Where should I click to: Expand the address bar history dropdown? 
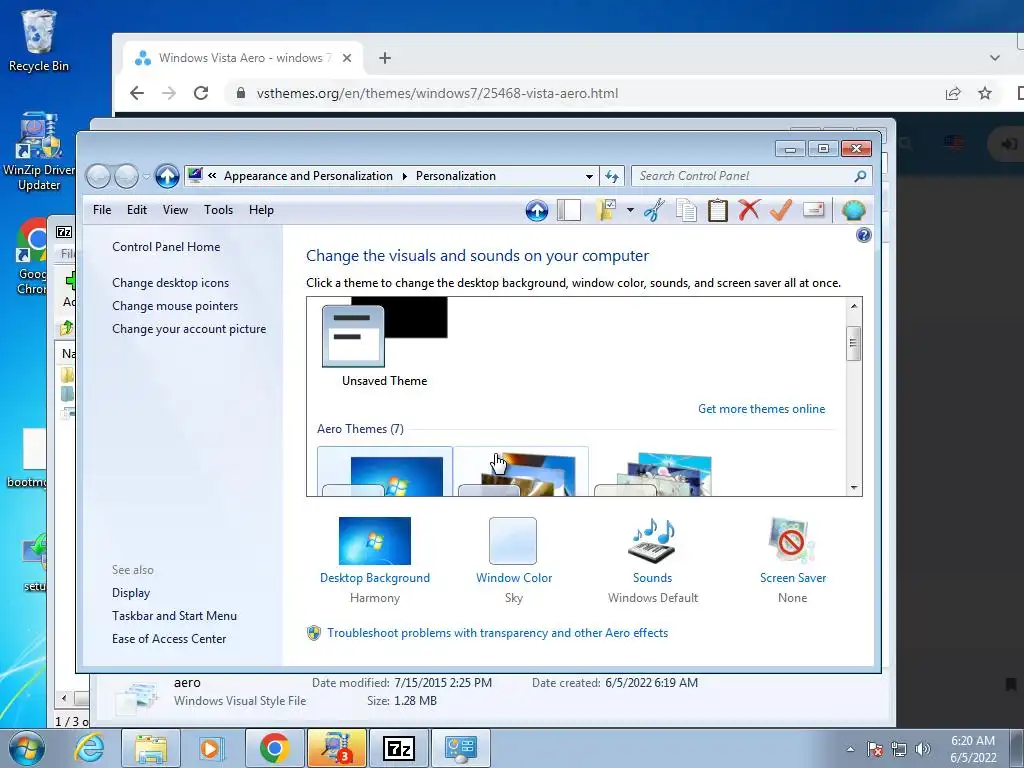tap(589, 176)
